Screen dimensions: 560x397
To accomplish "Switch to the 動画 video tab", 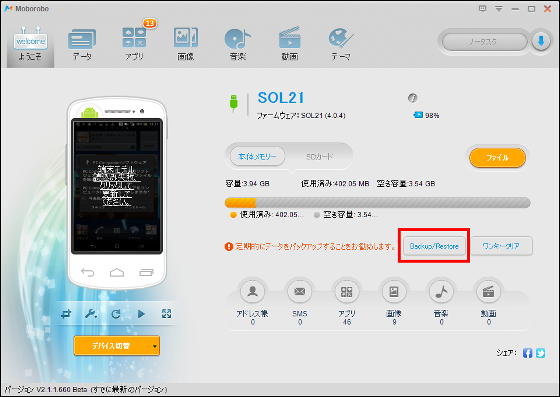I will click(x=290, y=45).
